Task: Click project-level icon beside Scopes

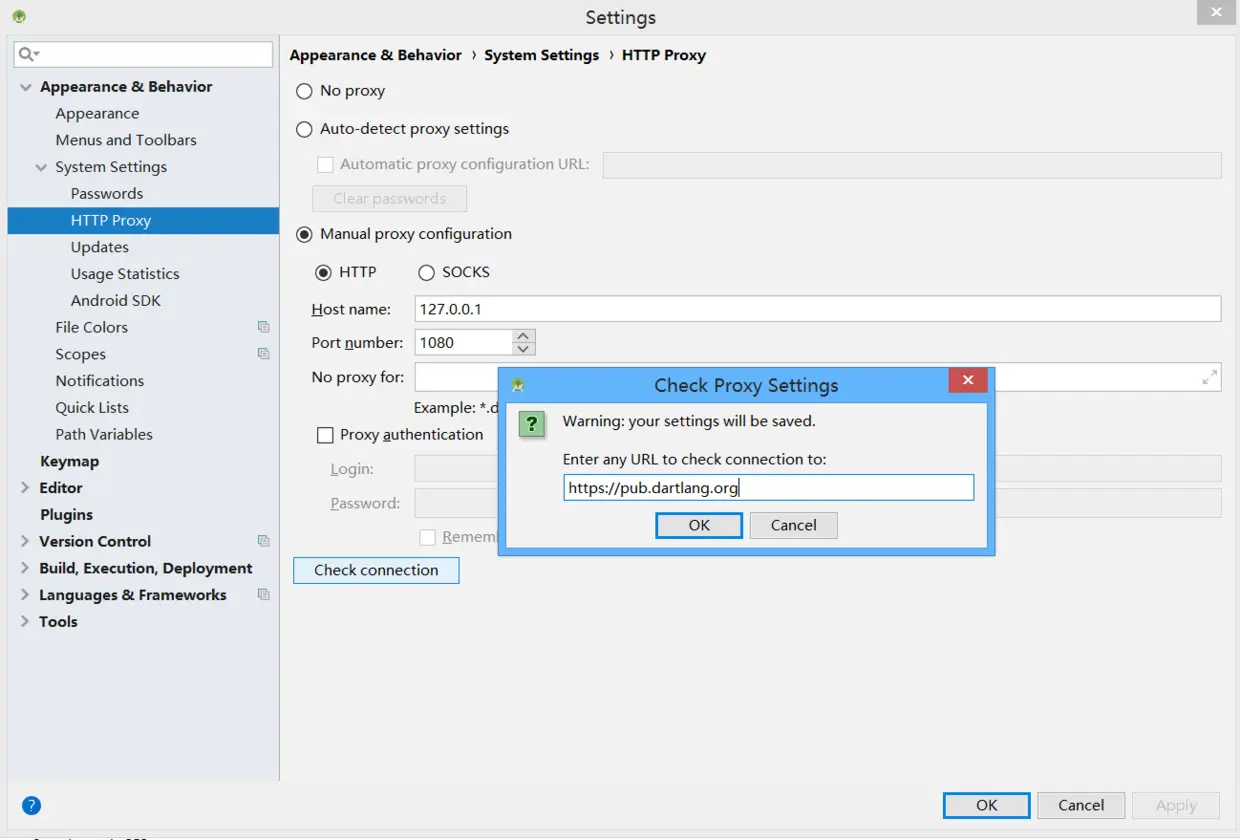Action: (263, 354)
